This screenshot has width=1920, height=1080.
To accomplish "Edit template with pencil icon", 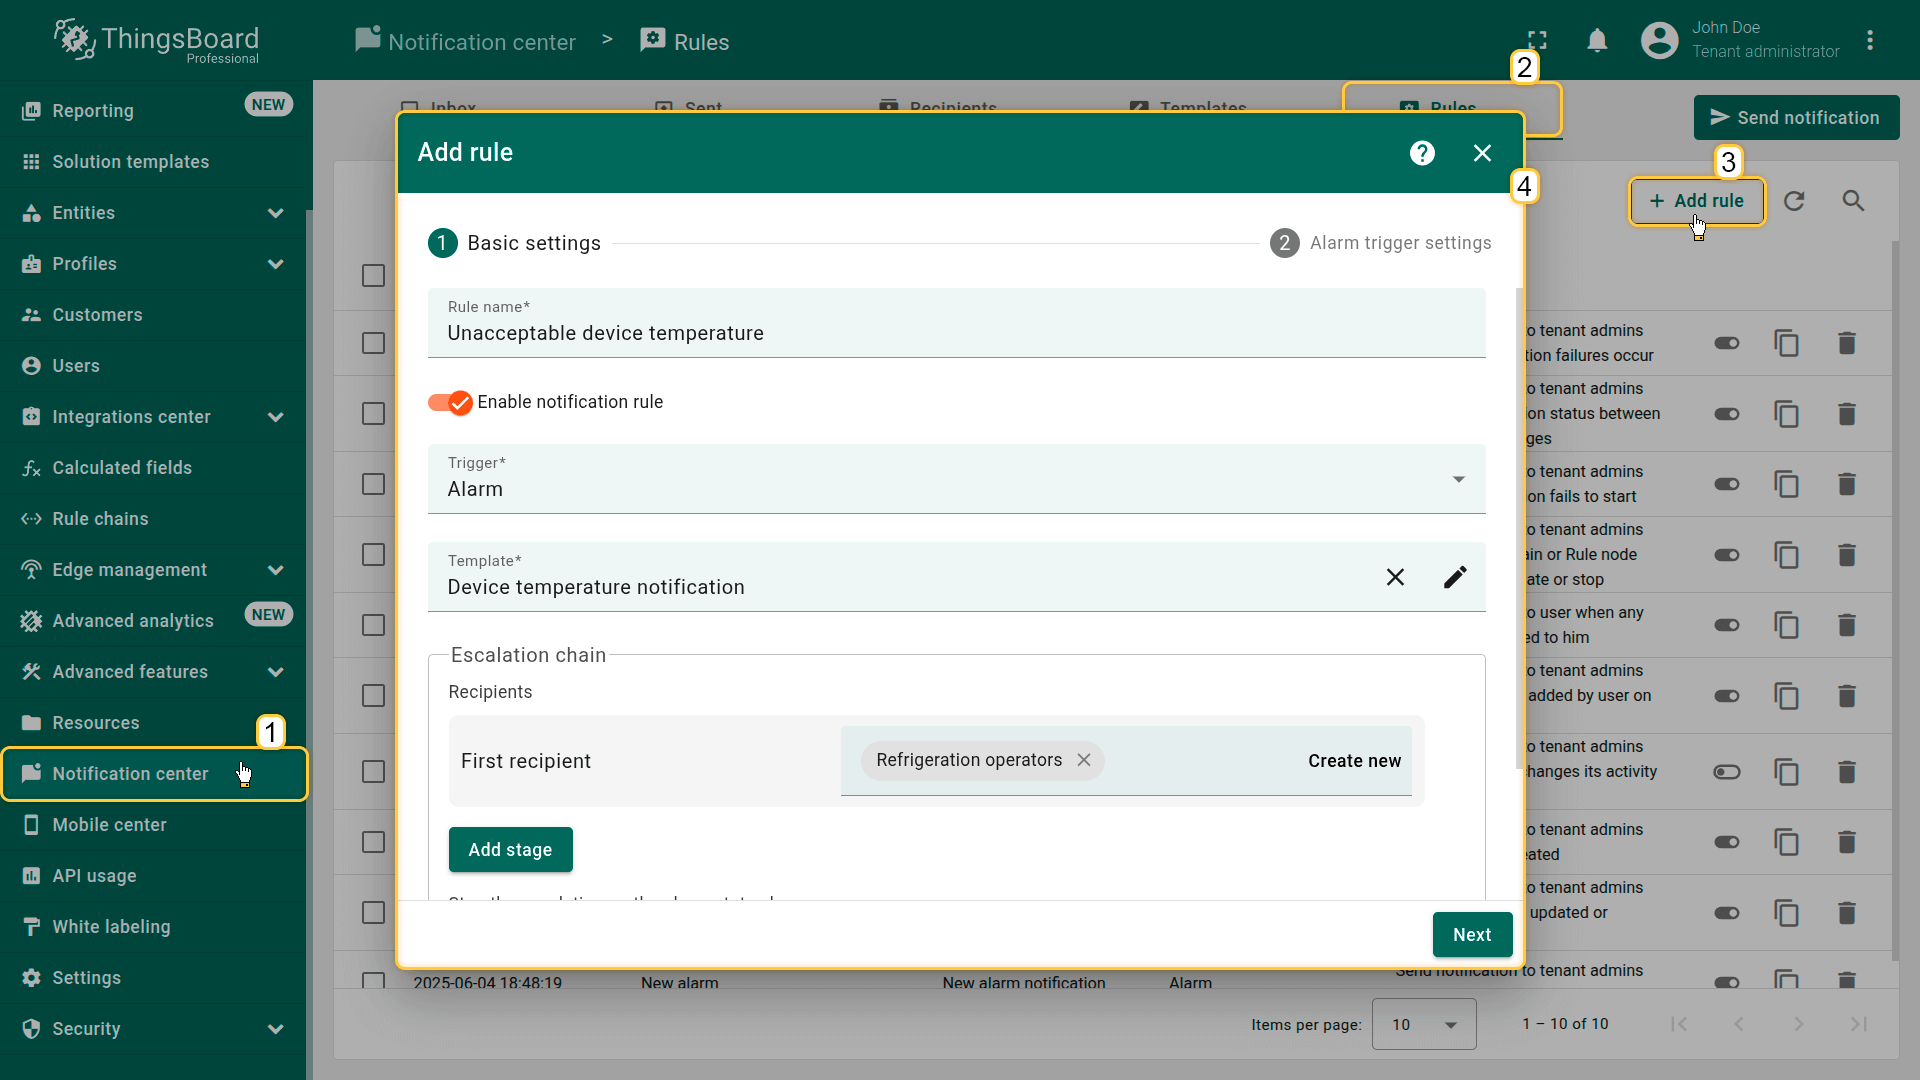I will coord(1455,577).
